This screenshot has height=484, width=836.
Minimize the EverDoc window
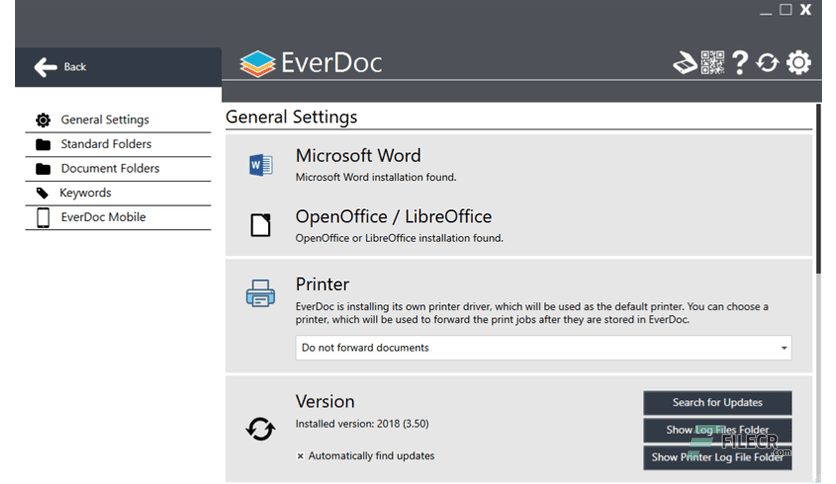[x=766, y=11]
